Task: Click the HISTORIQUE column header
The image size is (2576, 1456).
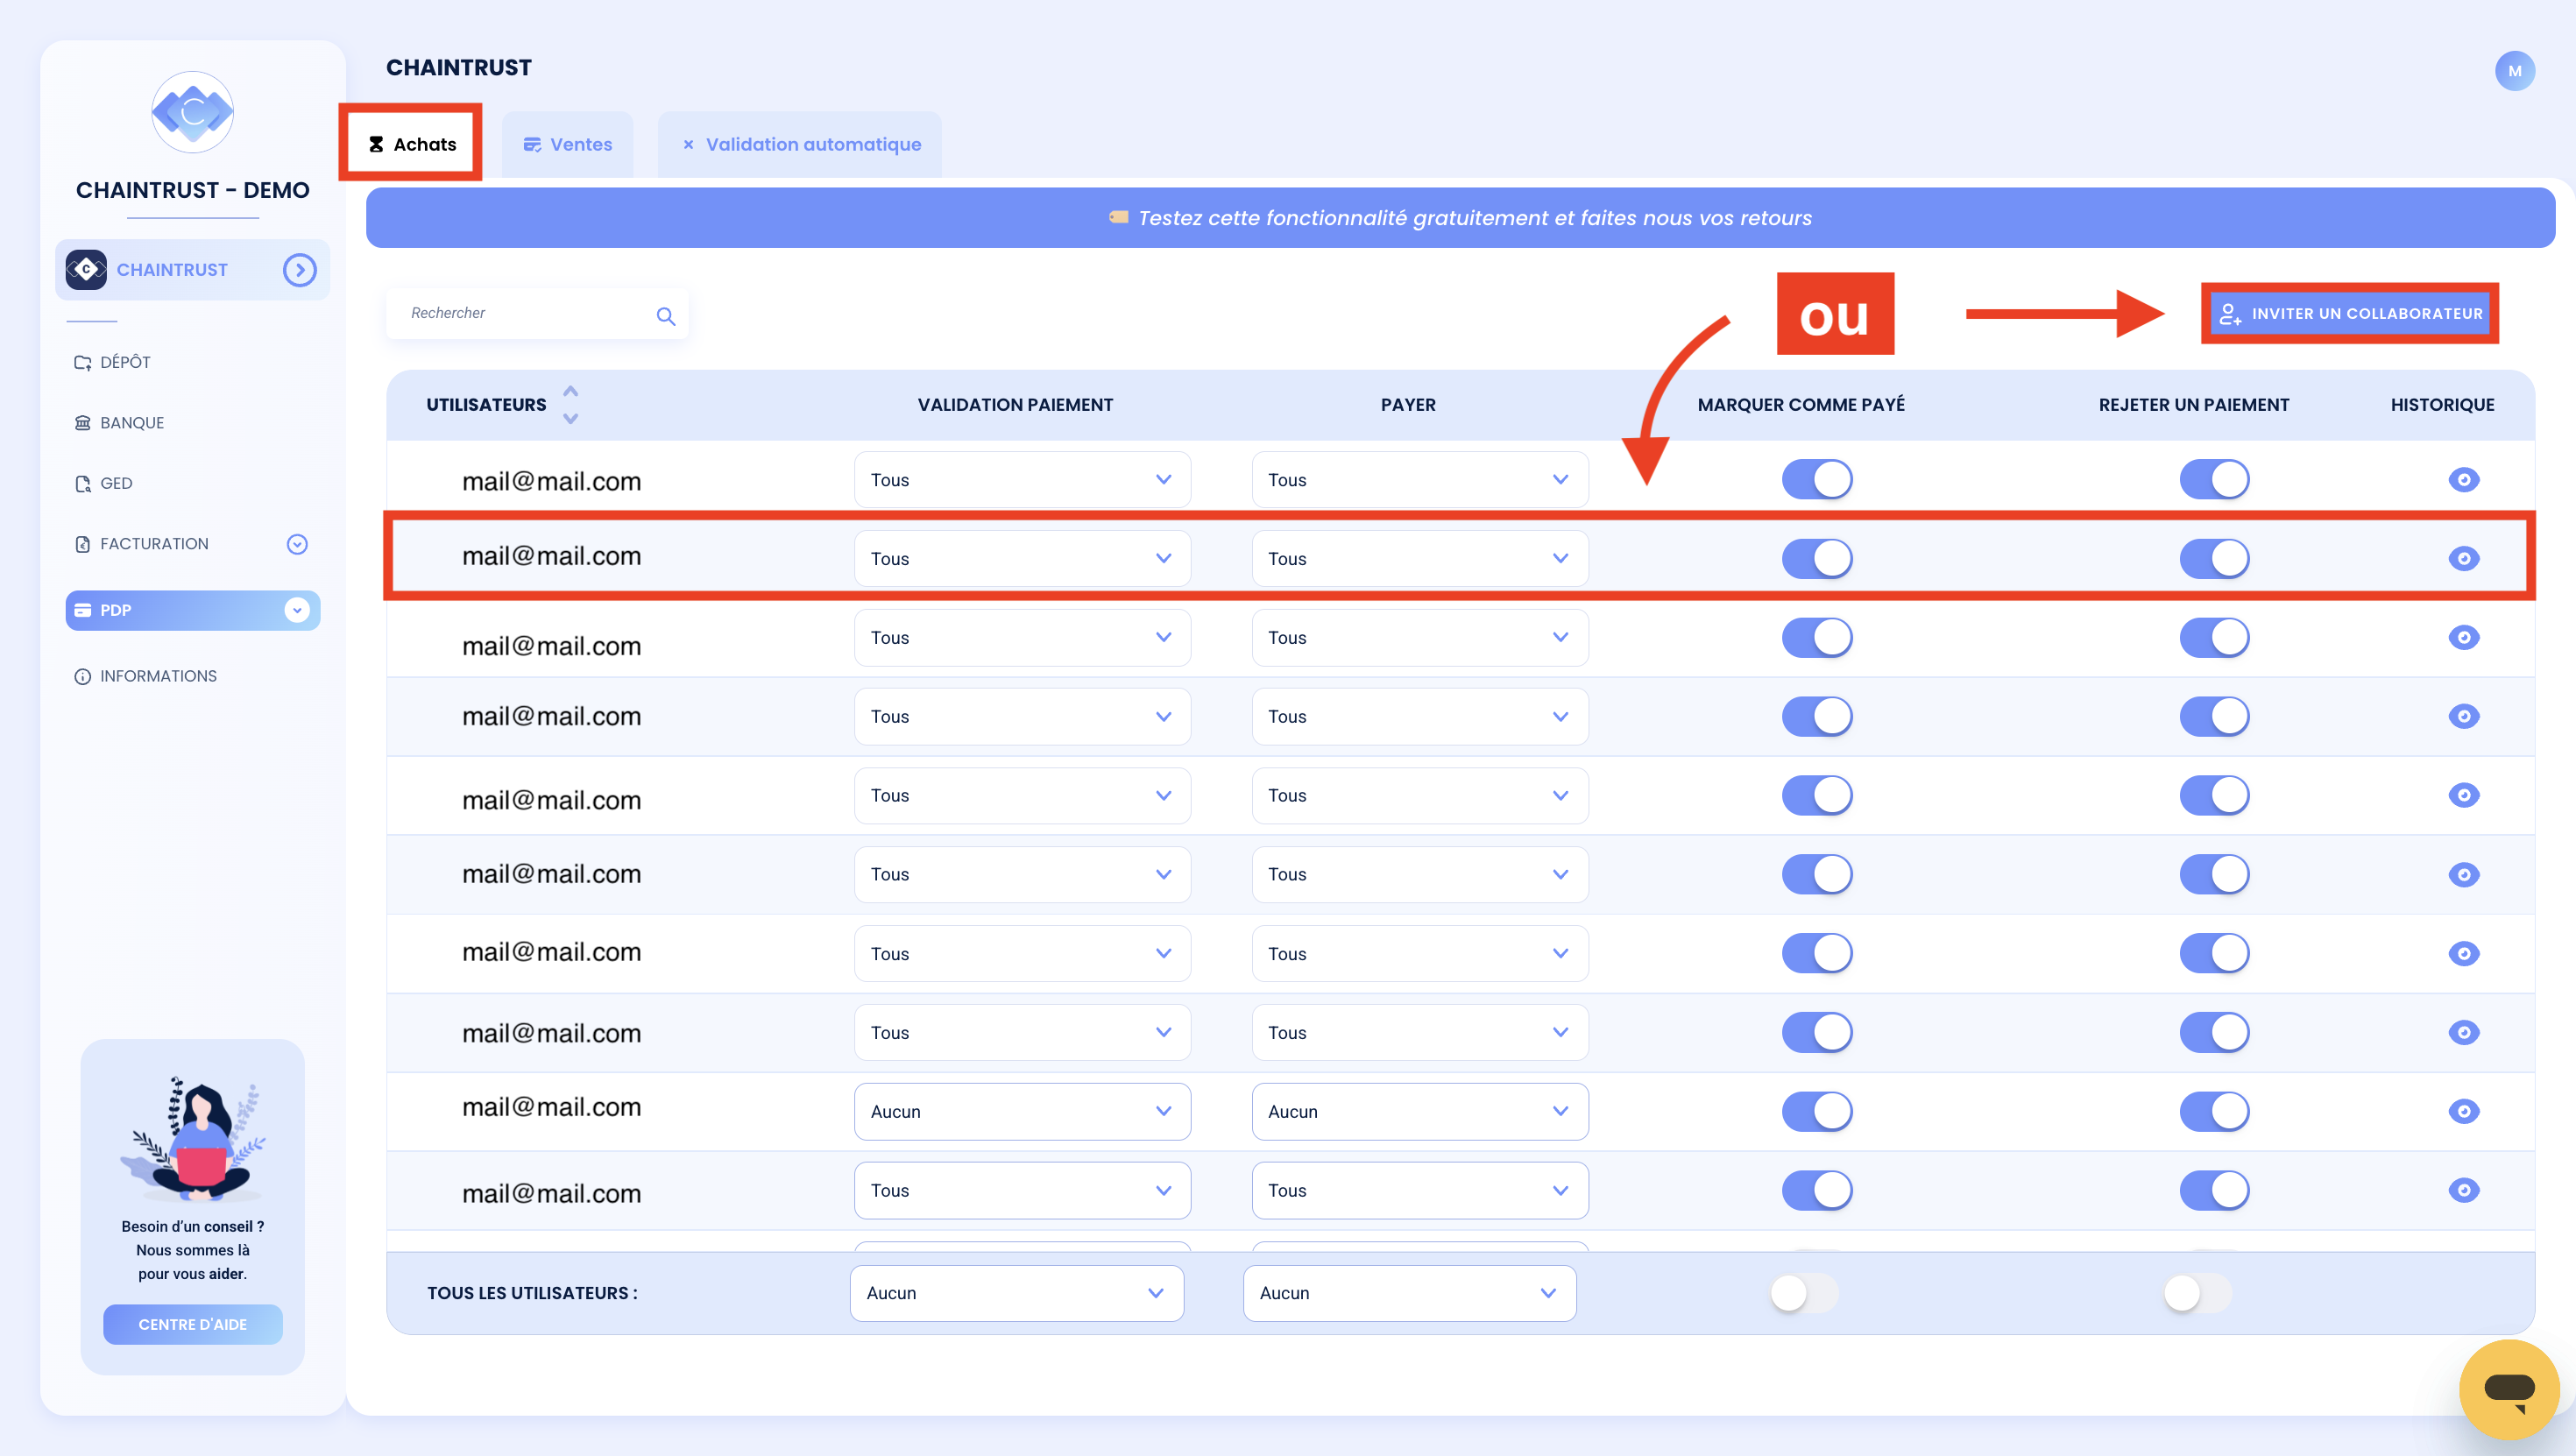Action: coord(2442,405)
